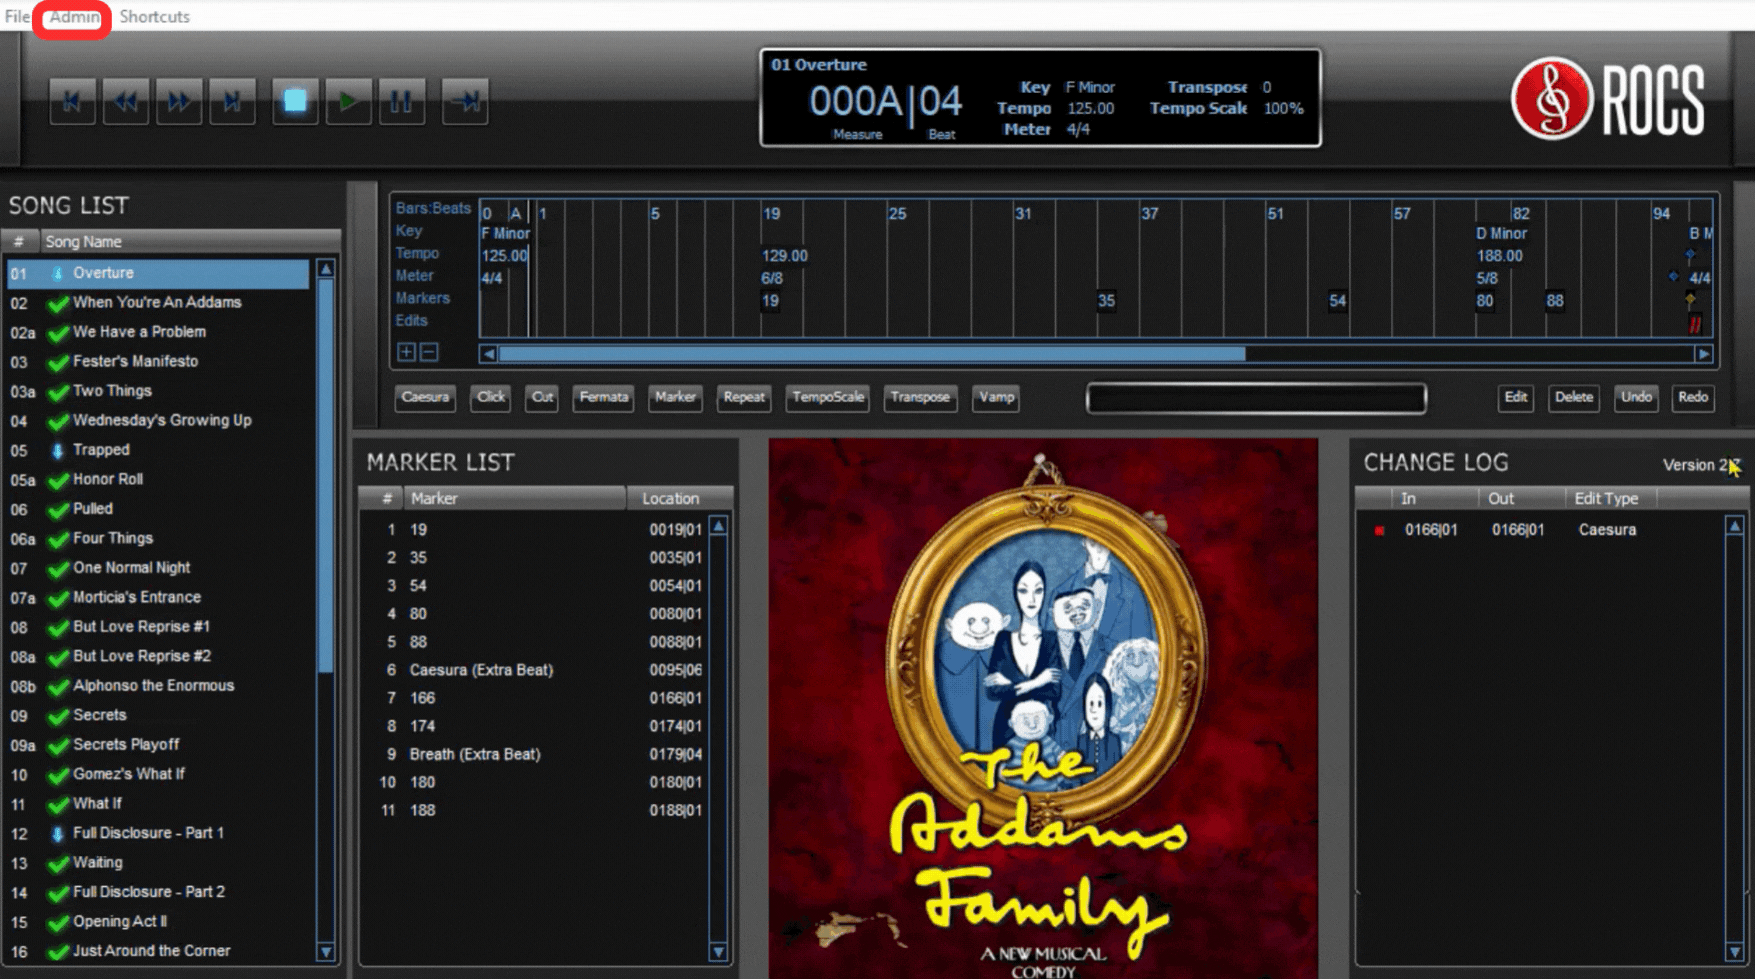1755x979 pixels.
Task: Click the Song Name column header
Action: click(x=188, y=242)
